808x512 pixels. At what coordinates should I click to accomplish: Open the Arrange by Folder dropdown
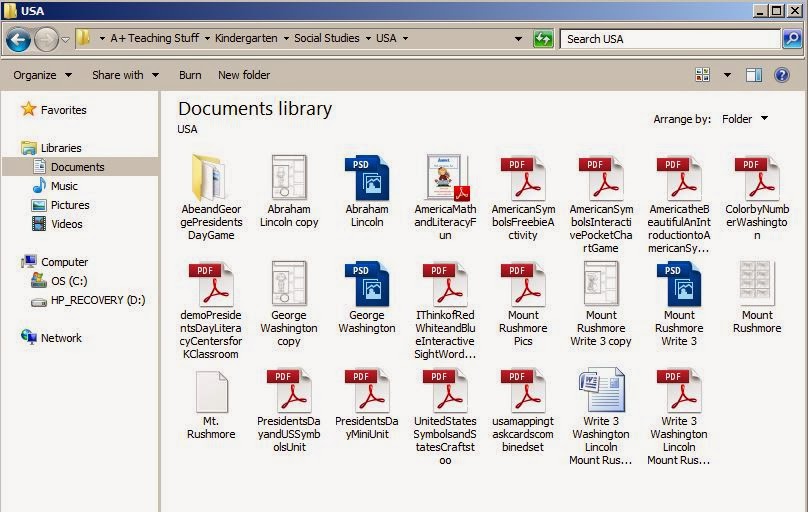(745, 119)
